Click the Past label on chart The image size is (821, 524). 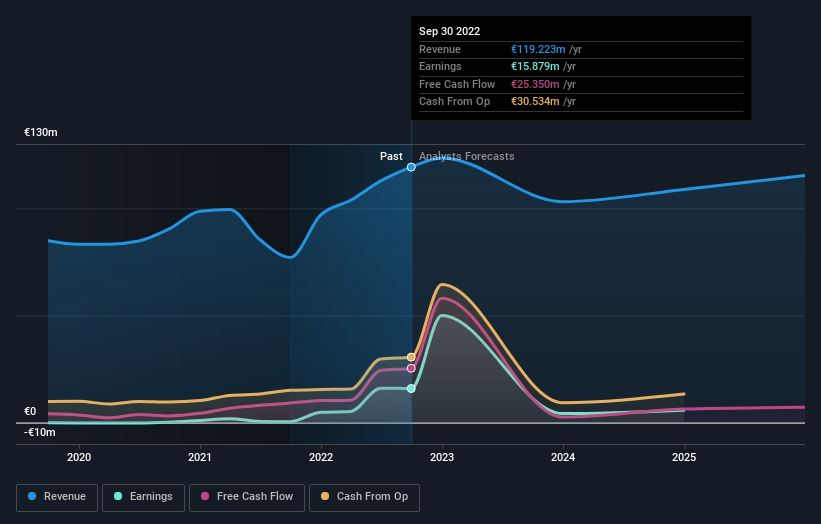click(391, 156)
